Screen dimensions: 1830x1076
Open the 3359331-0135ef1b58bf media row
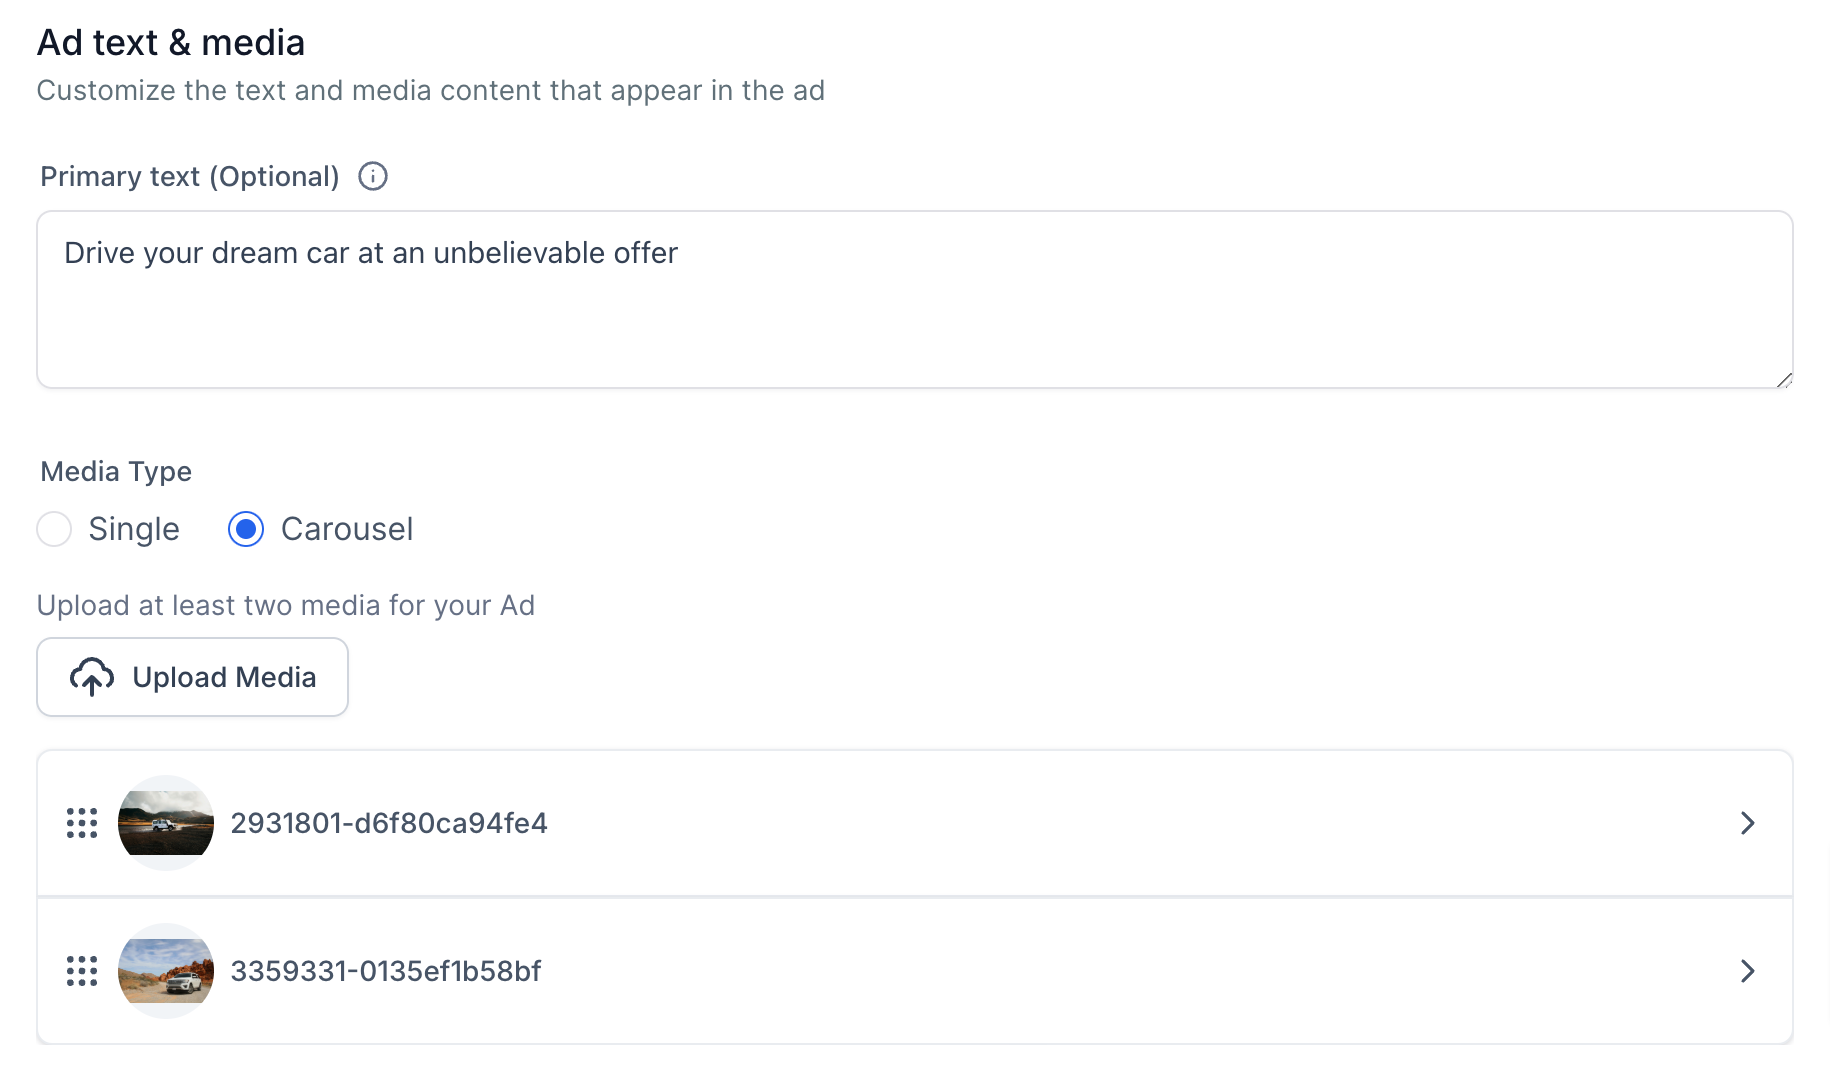click(x=915, y=971)
